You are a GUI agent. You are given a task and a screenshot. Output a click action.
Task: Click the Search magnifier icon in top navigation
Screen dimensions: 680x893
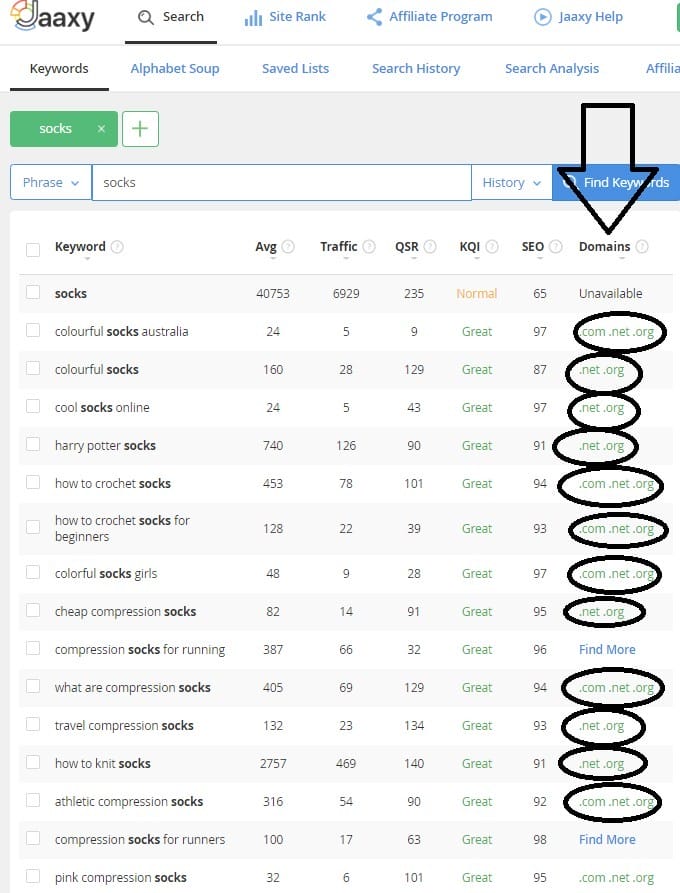(146, 17)
